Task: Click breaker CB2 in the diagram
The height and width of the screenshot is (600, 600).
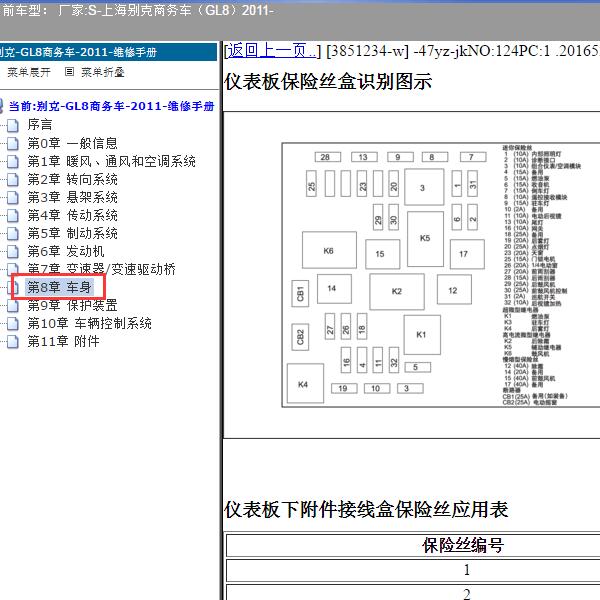Action: [x=300, y=337]
